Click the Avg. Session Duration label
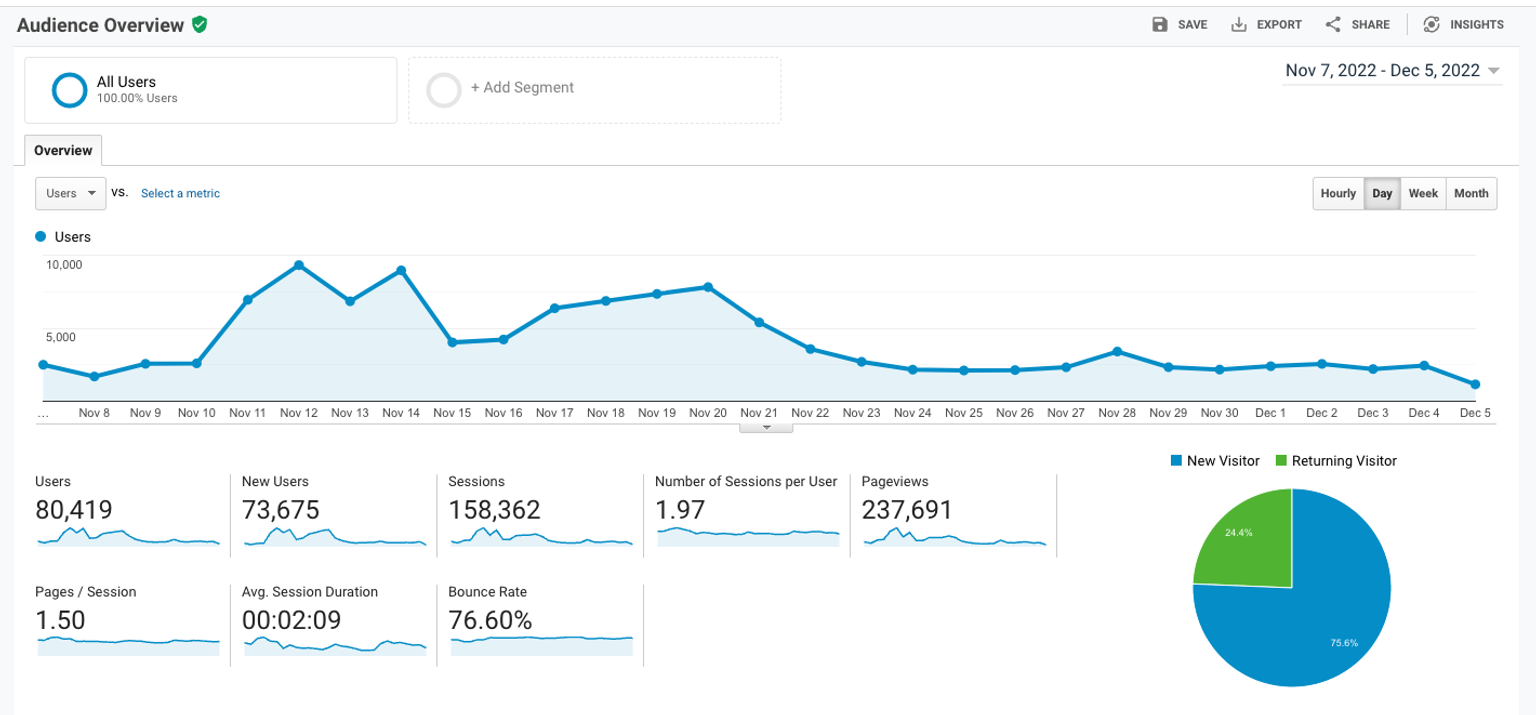 click(x=310, y=591)
